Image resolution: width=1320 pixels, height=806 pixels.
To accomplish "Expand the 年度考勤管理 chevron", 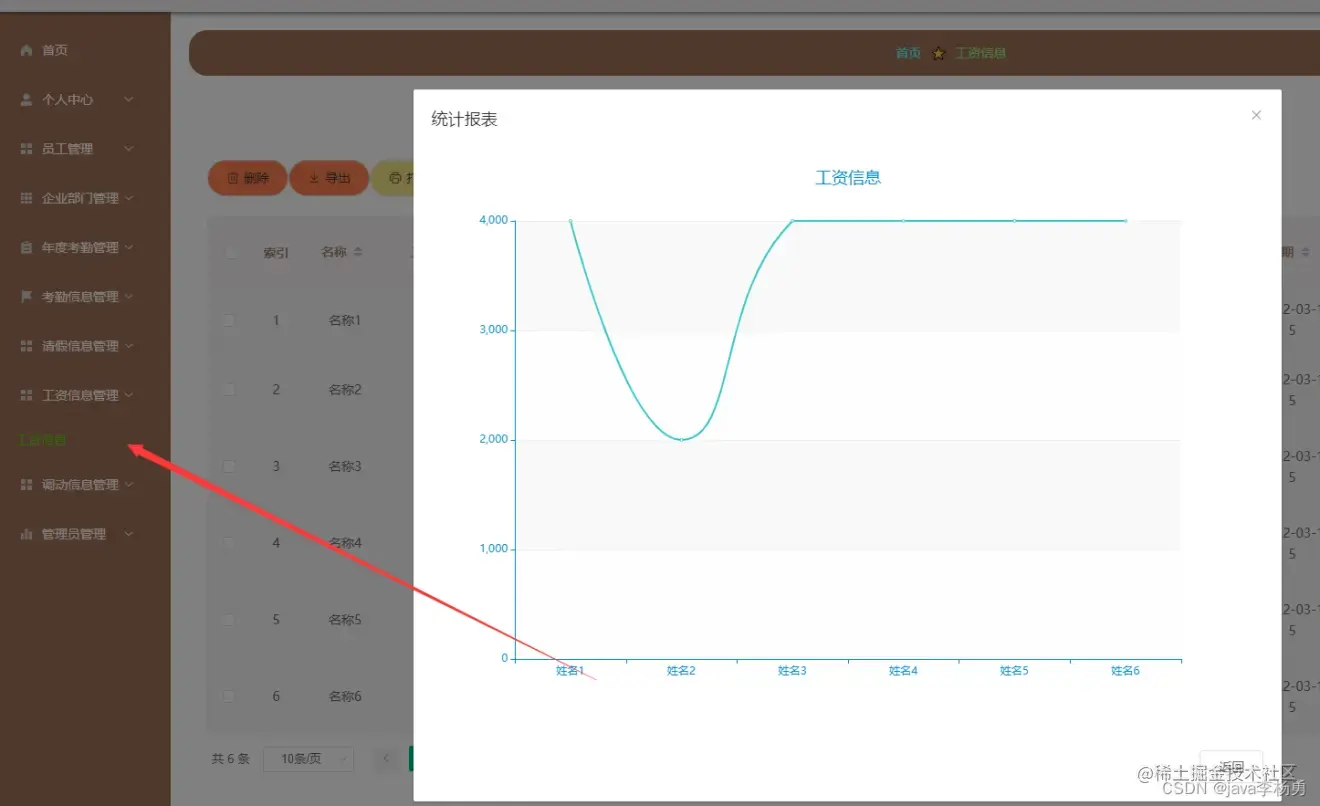I will tap(128, 247).
